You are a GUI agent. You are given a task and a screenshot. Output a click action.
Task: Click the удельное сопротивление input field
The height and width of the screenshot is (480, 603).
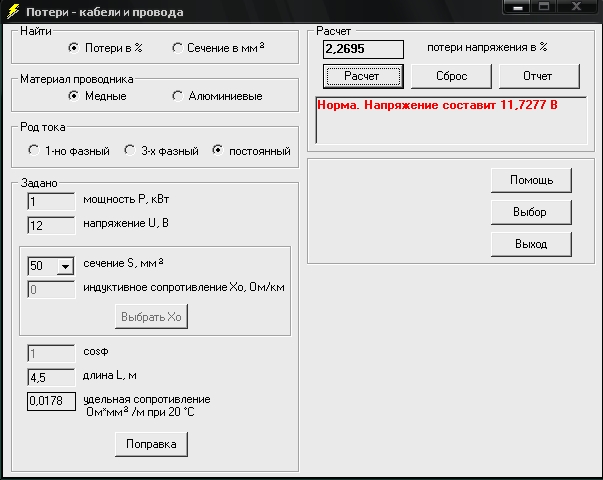52,401
